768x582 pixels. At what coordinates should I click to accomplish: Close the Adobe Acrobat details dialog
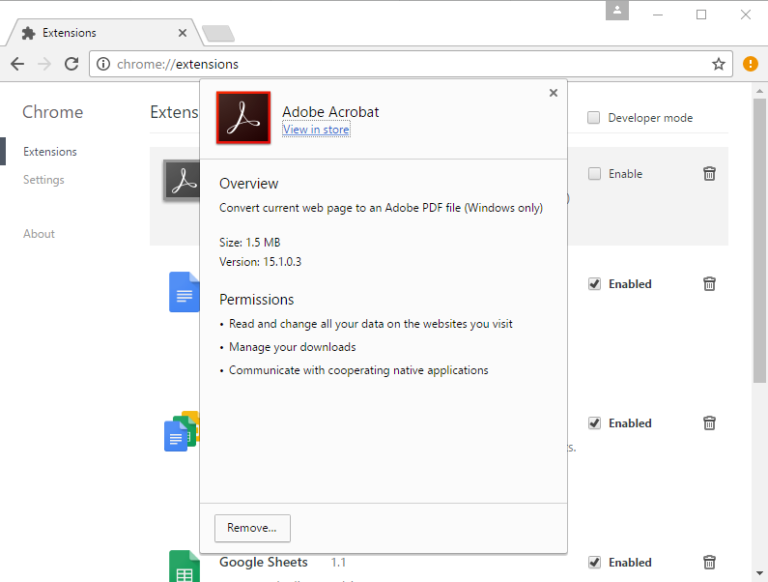(553, 93)
